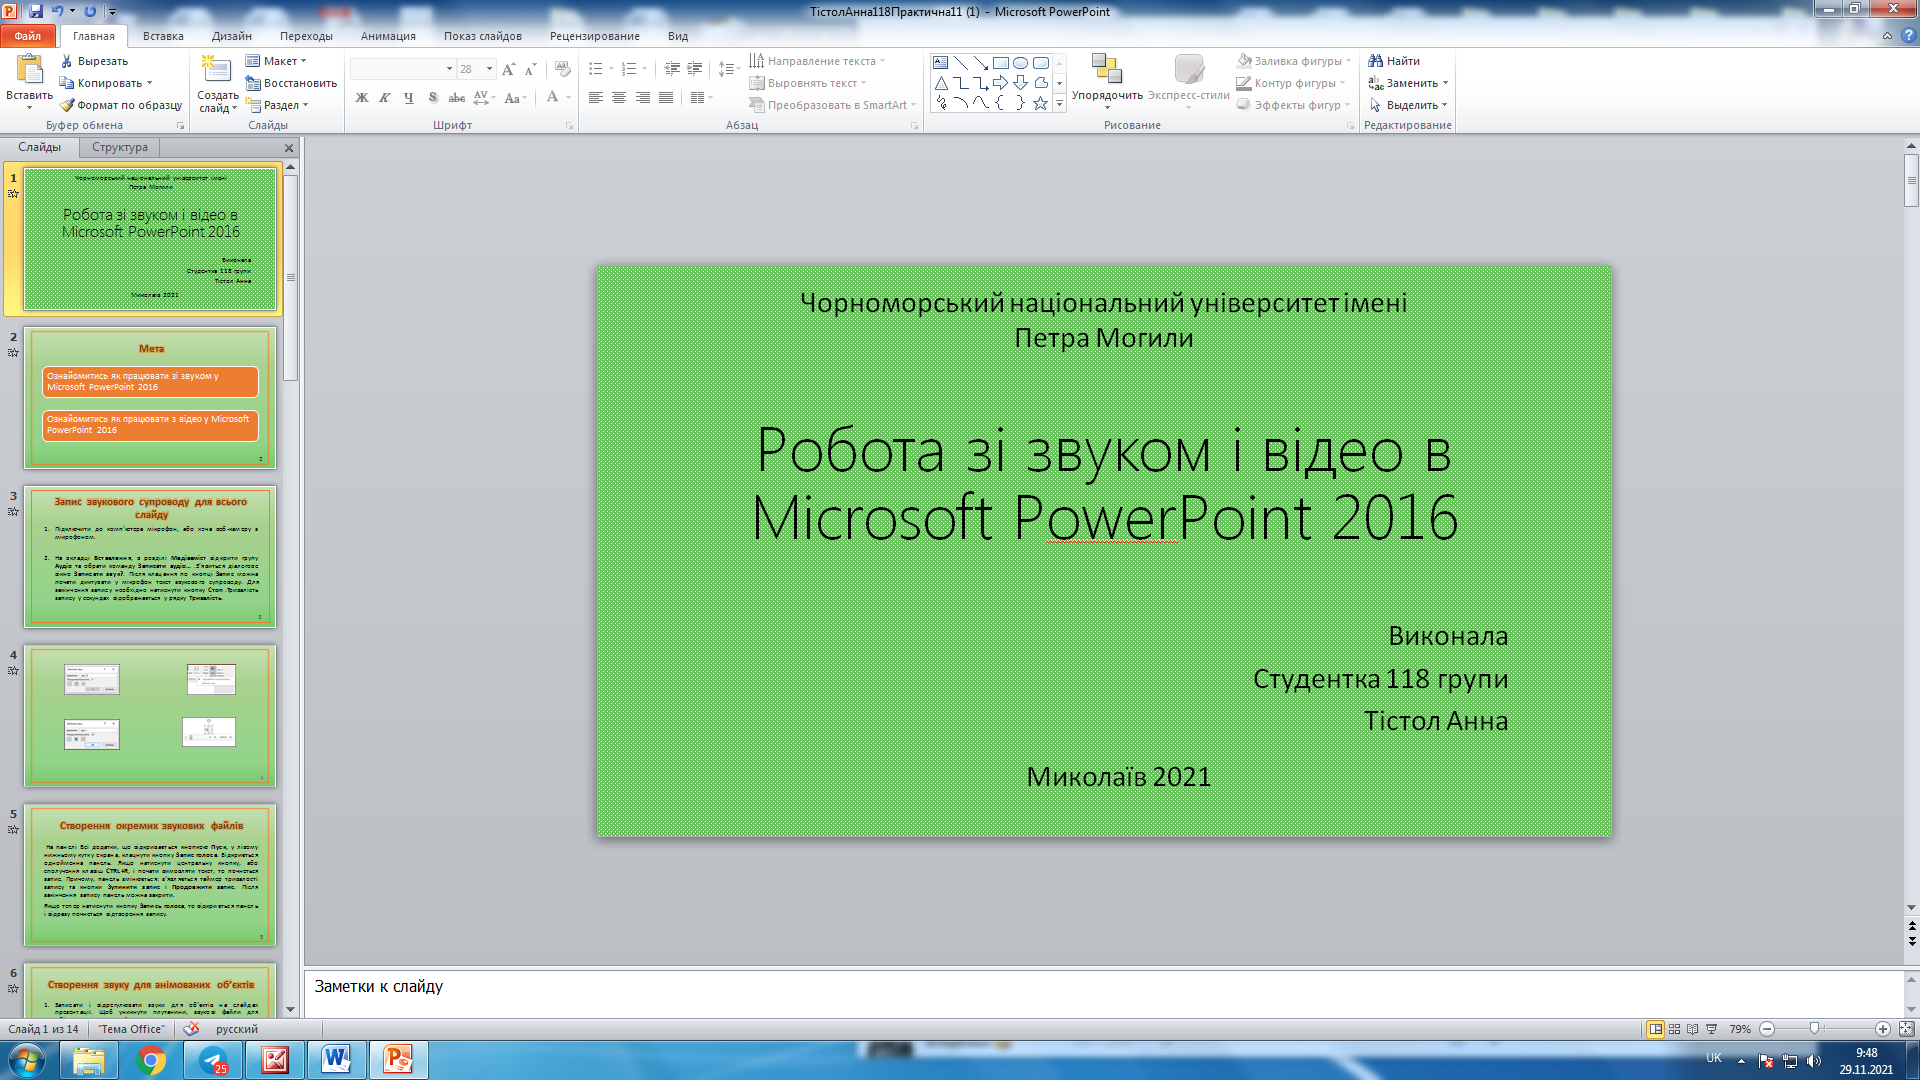The image size is (1920, 1080).
Task: Select the Text Box shape in gallery
Action: pyautogui.click(x=941, y=62)
